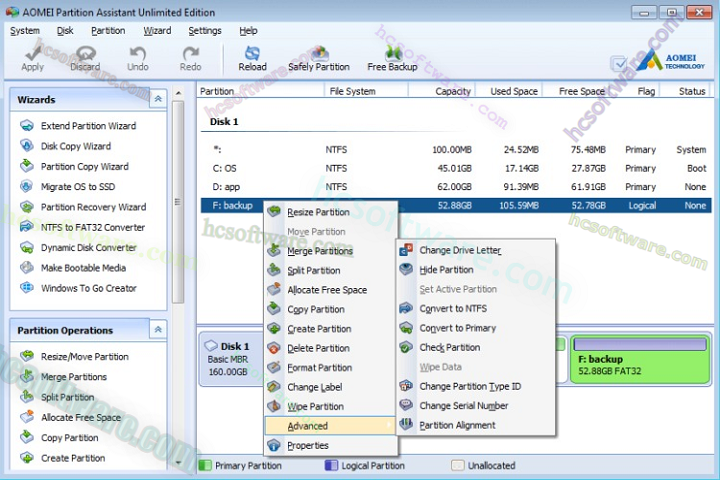
Task: Click the Disk 1 Basic MBR block
Action: (x=232, y=359)
